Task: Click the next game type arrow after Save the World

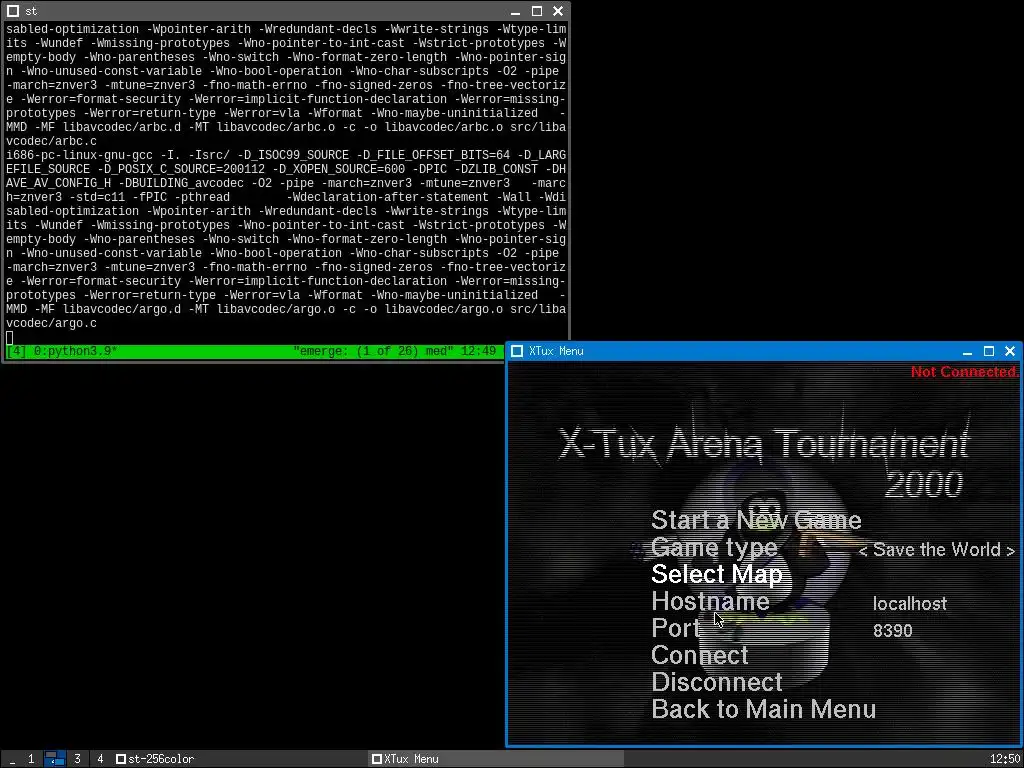Action: 1011,551
